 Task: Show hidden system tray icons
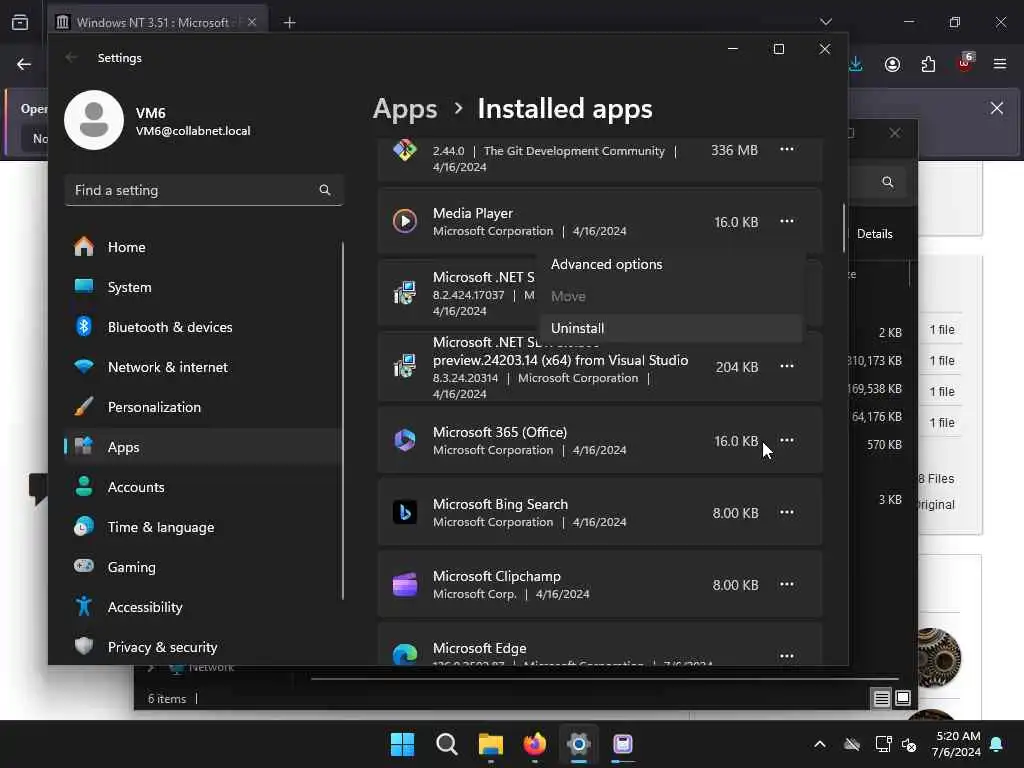(820, 744)
